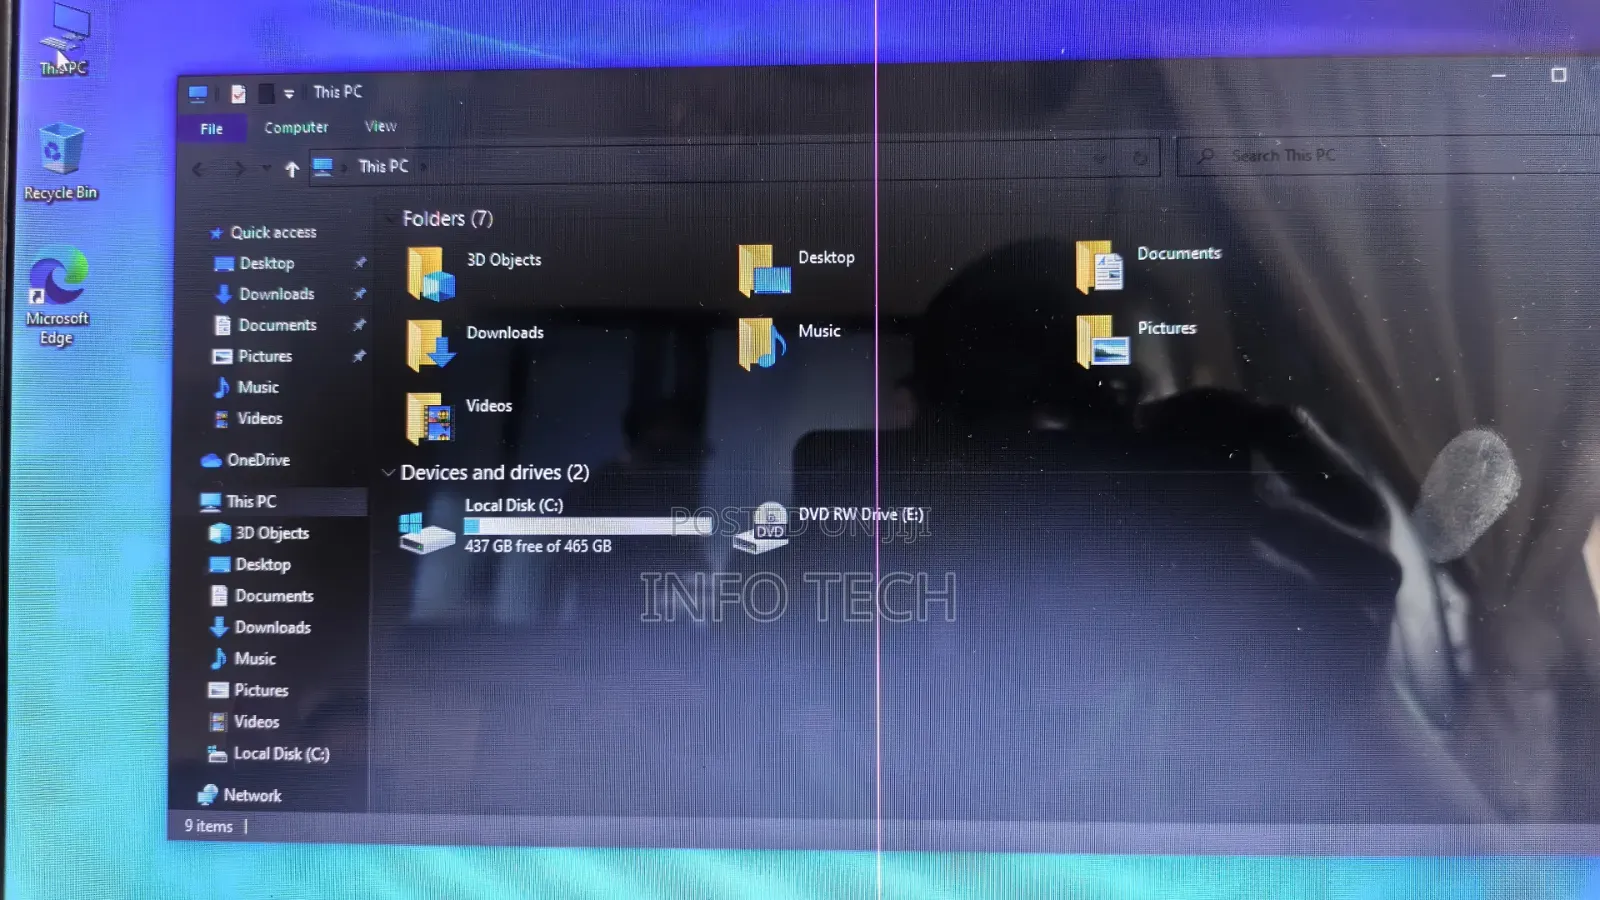Open address bar history dropdown
The image size is (1600, 900).
click(1100, 158)
